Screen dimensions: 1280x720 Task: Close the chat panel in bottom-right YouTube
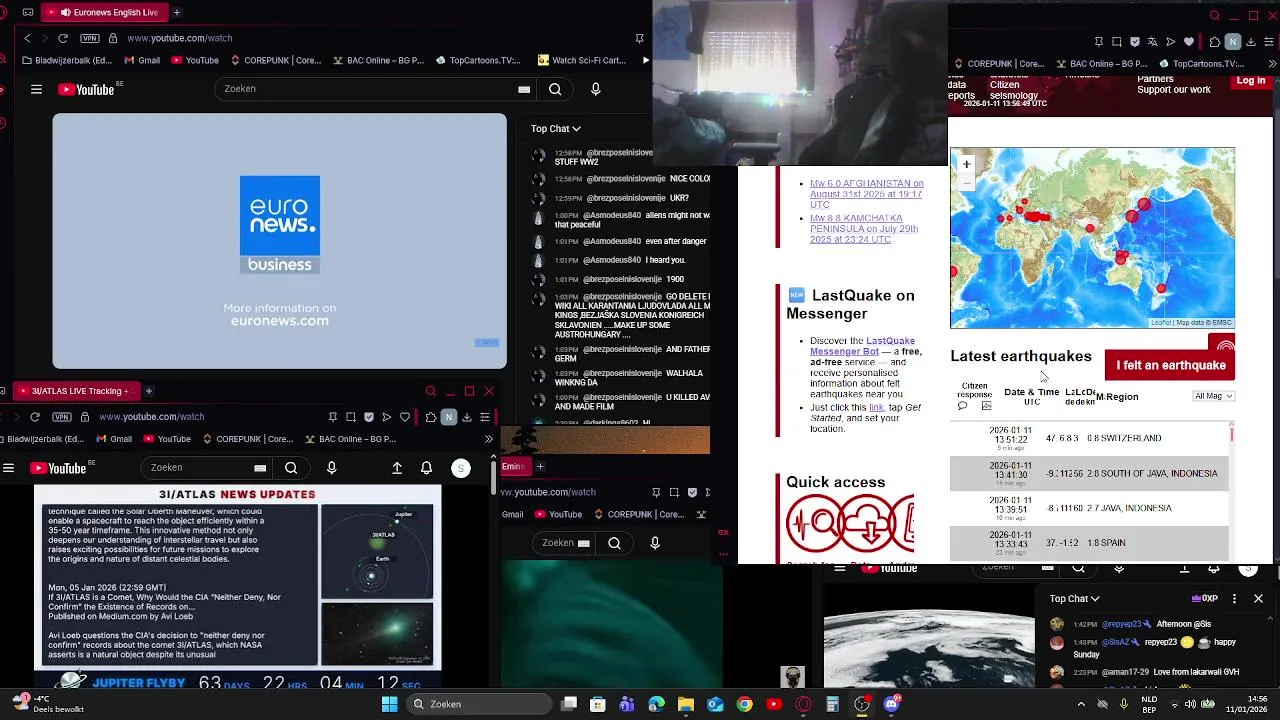[1258, 598]
